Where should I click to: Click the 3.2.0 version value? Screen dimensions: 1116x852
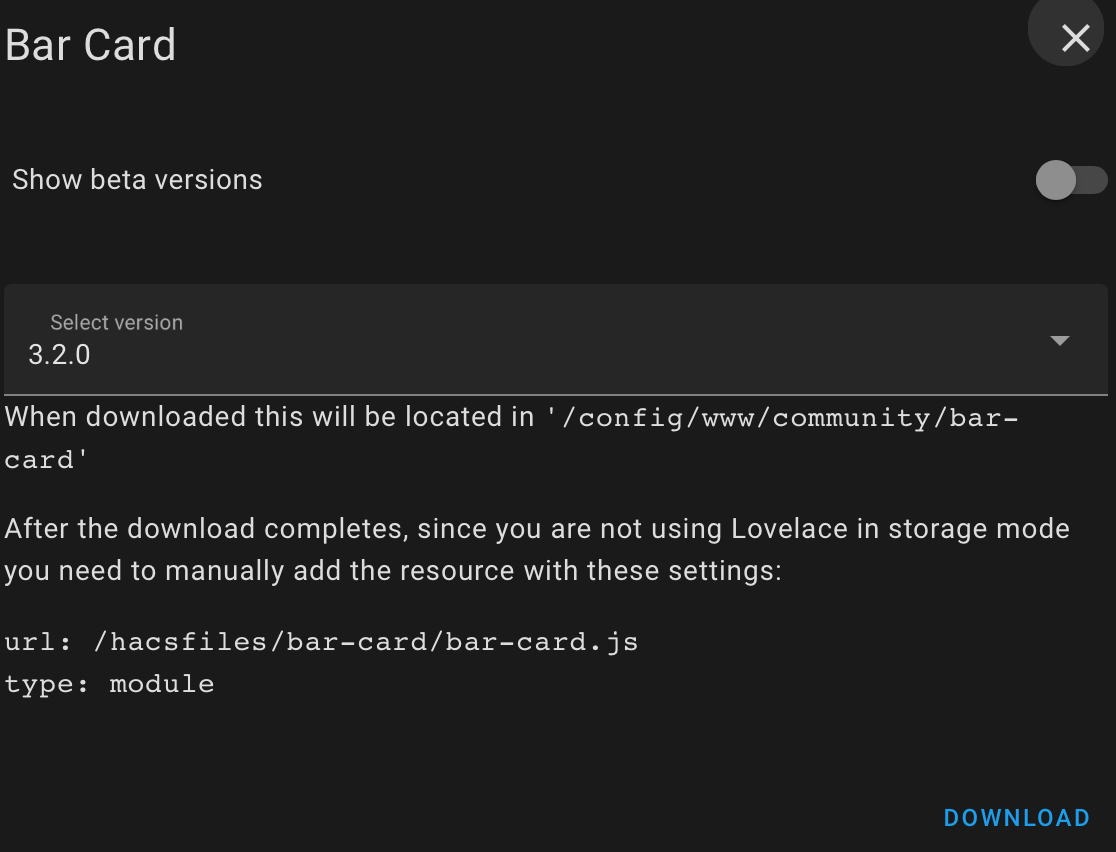tap(60, 355)
